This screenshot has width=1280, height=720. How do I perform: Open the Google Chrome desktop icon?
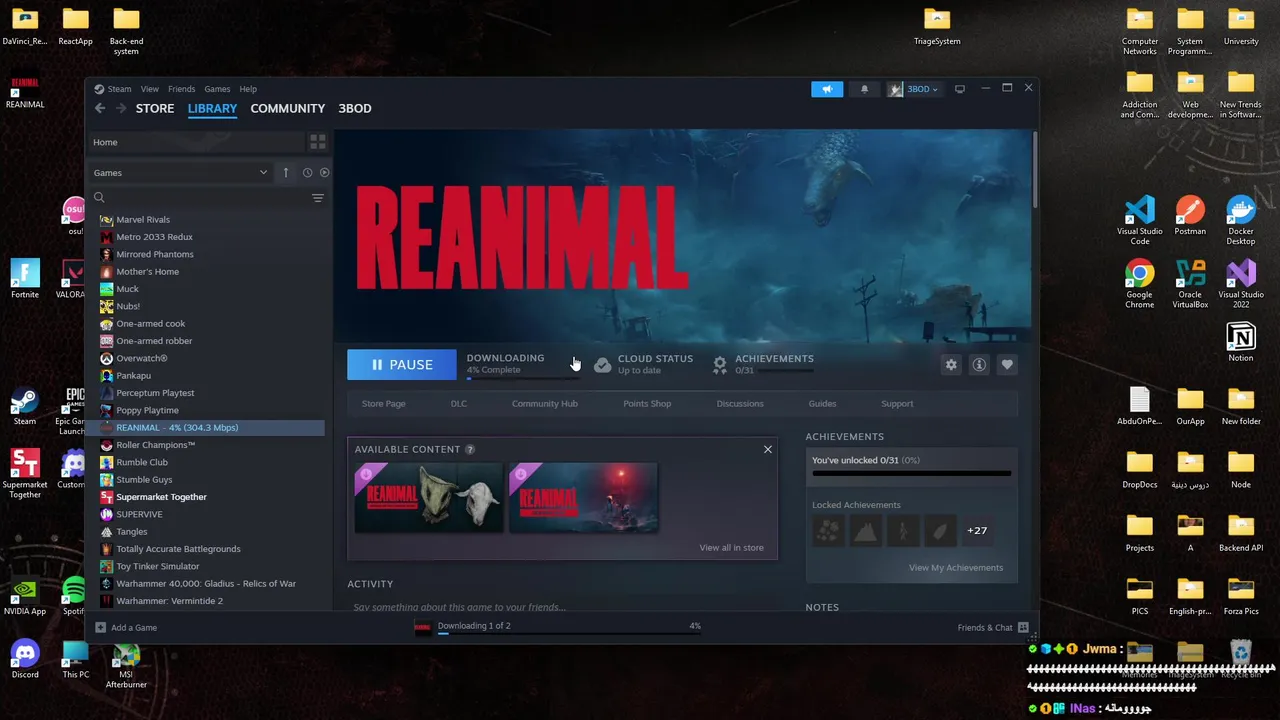click(1140, 284)
